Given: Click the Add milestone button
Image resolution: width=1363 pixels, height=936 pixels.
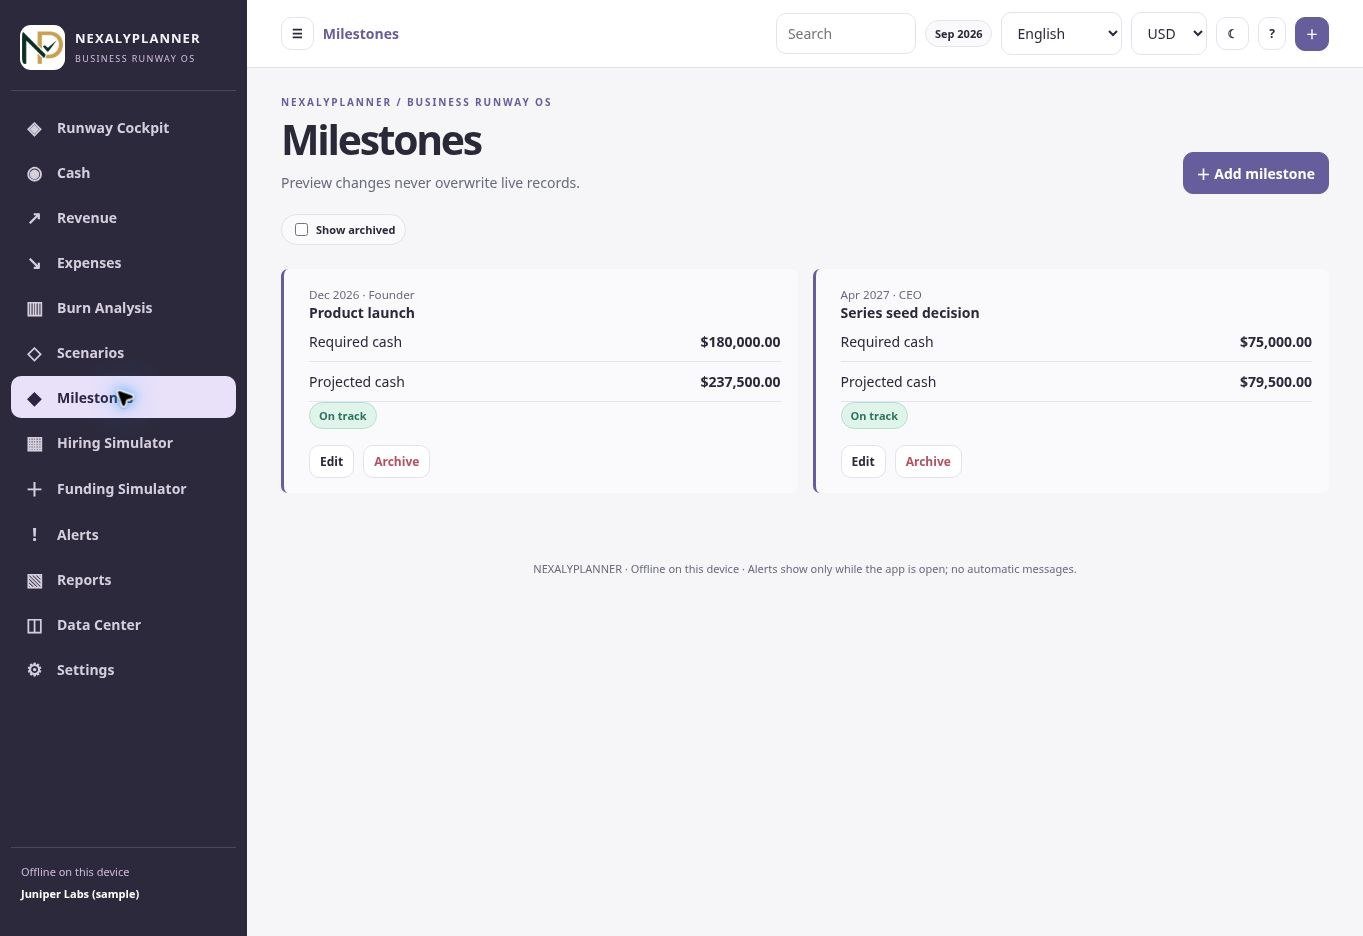Looking at the screenshot, I should click(1255, 173).
